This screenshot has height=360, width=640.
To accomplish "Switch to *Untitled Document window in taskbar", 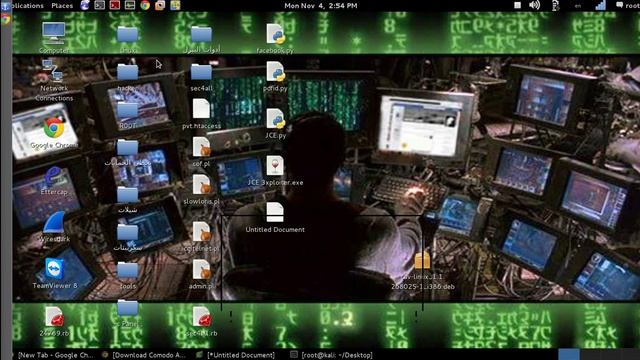I will coord(236,355).
